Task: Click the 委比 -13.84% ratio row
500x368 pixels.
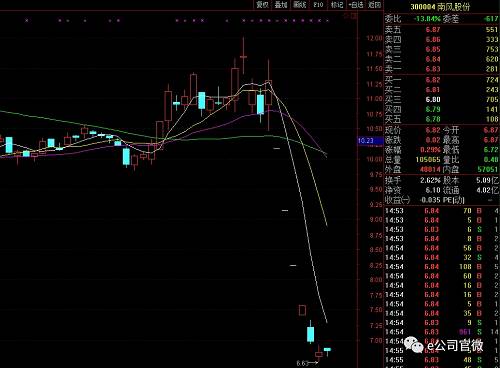Action: [442, 19]
